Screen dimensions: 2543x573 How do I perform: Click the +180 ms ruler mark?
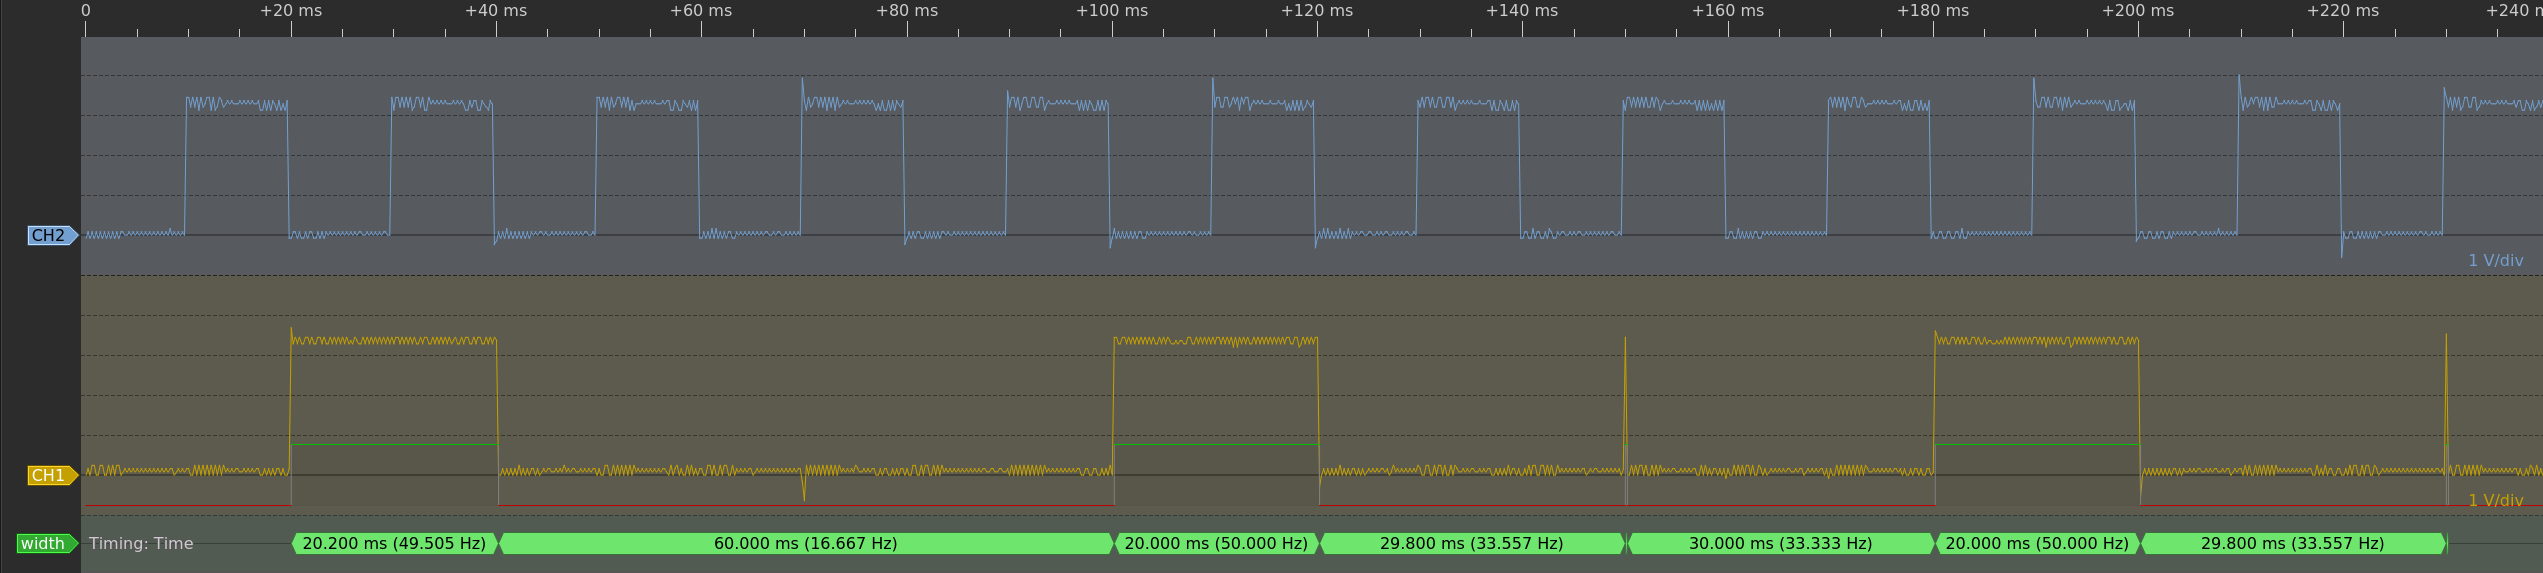[1933, 11]
